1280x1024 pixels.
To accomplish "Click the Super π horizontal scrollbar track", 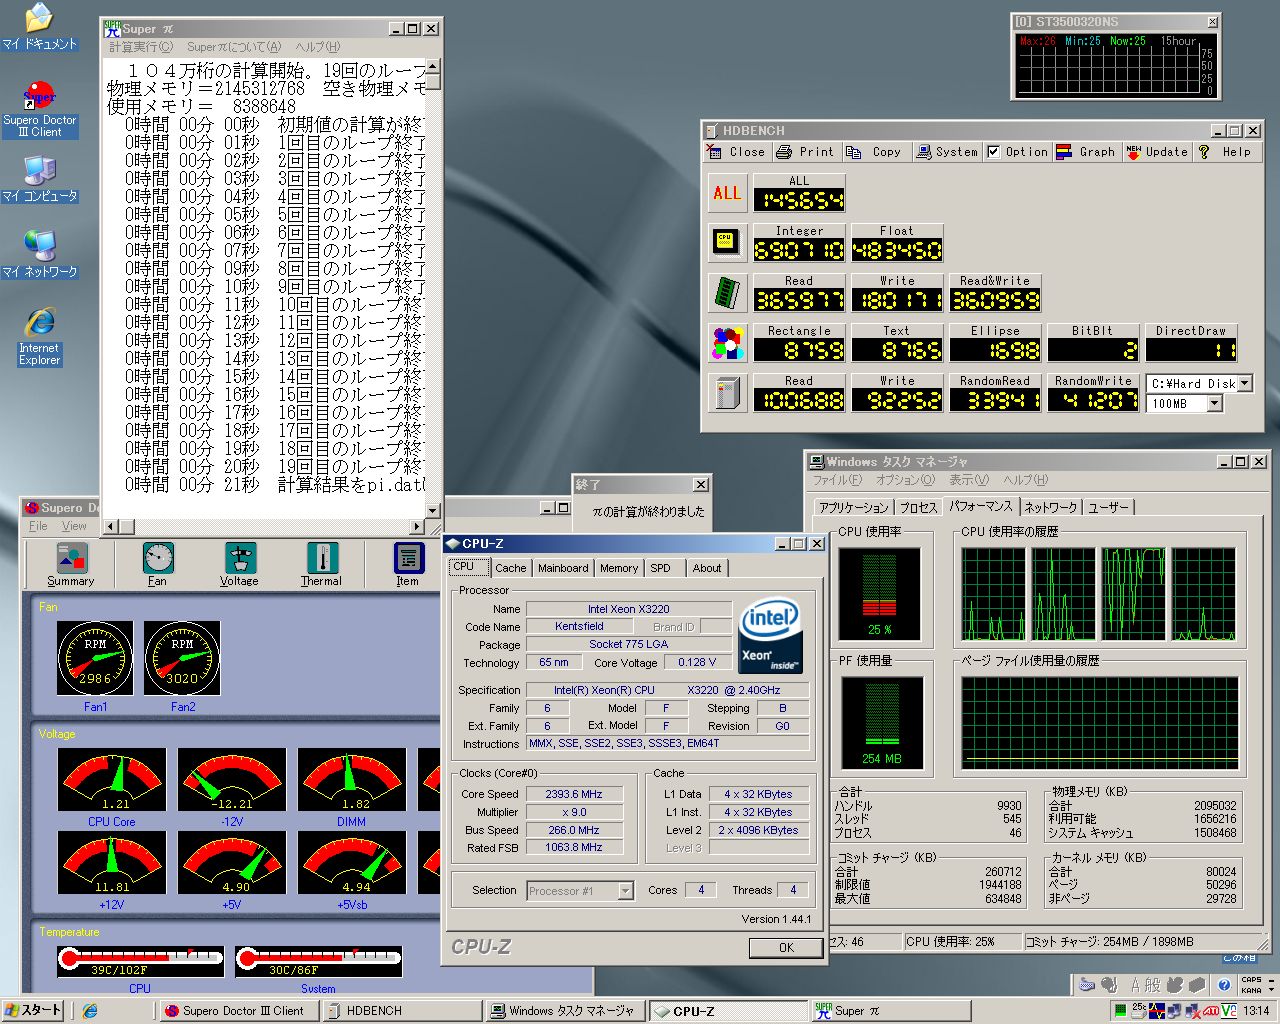I will tap(270, 526).
